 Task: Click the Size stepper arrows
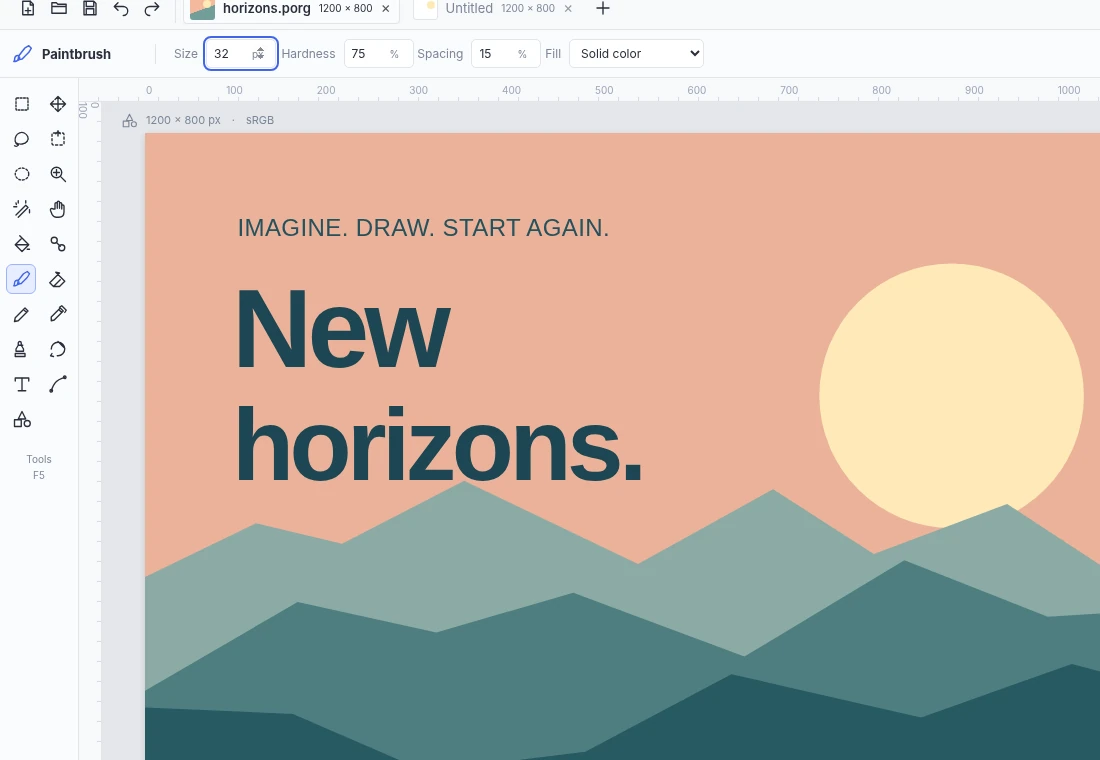(x=259, y=53)
